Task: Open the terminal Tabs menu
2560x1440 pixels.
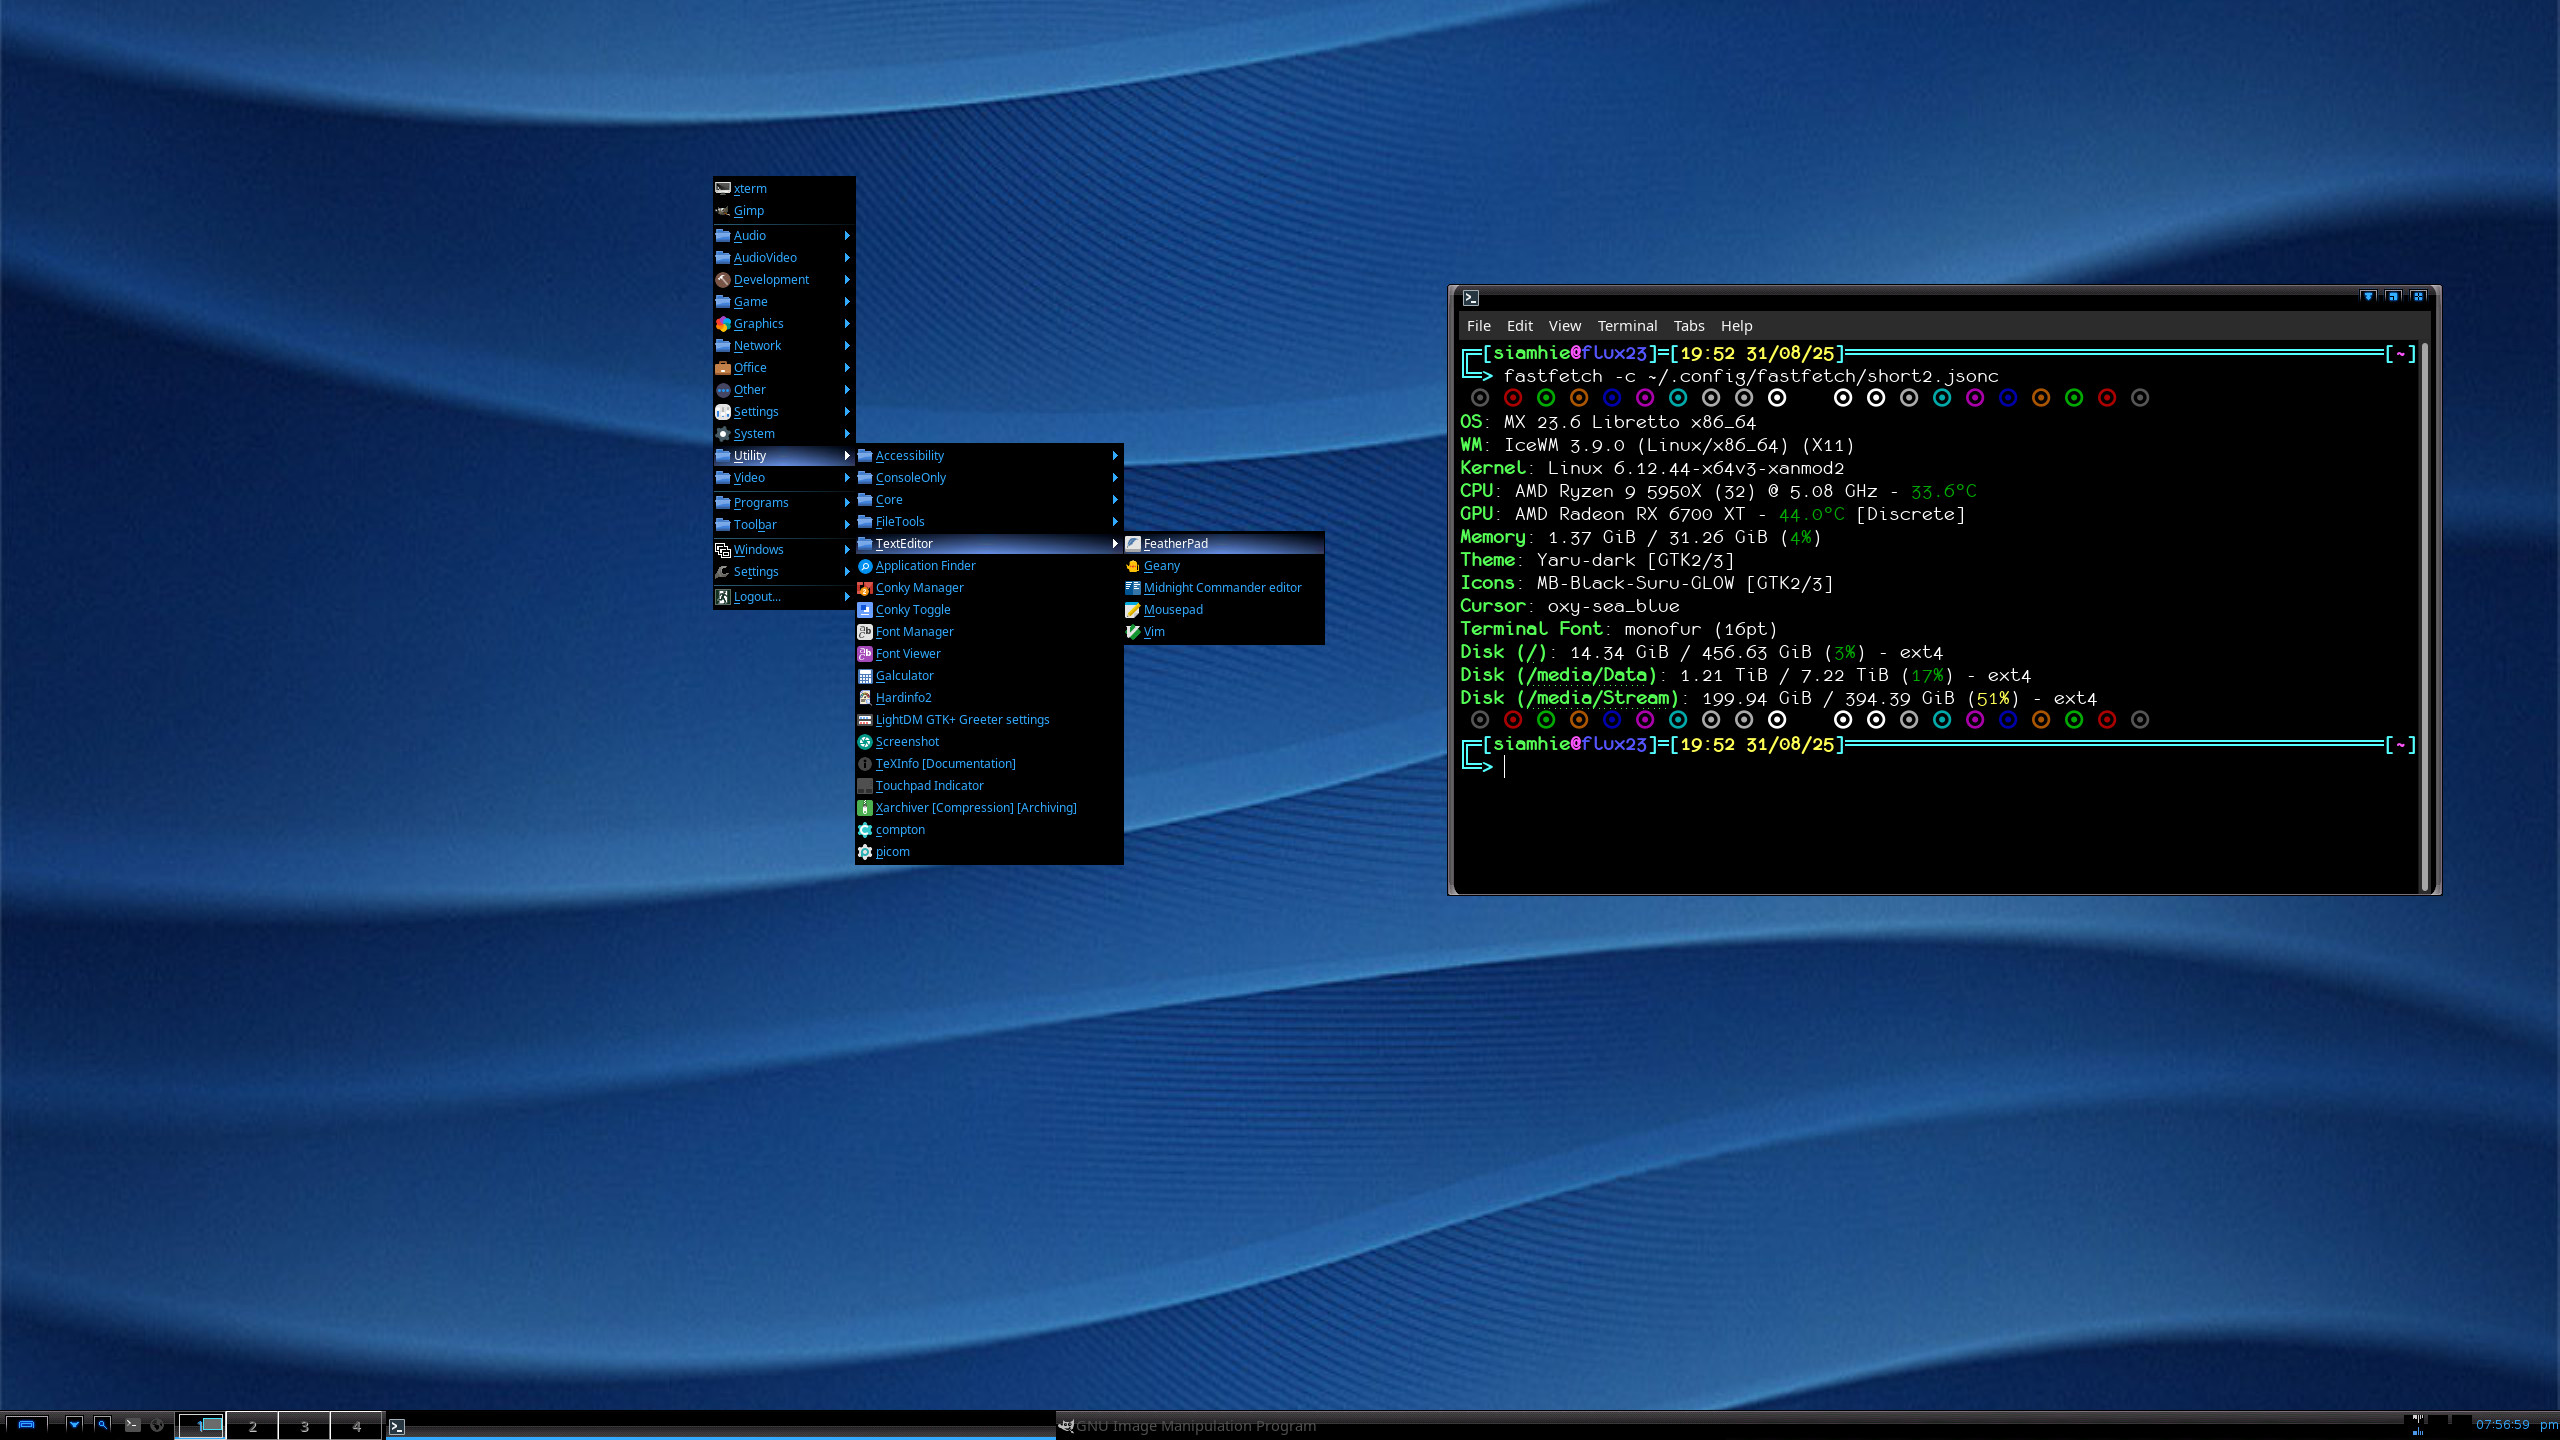Action: (1689, 326)
